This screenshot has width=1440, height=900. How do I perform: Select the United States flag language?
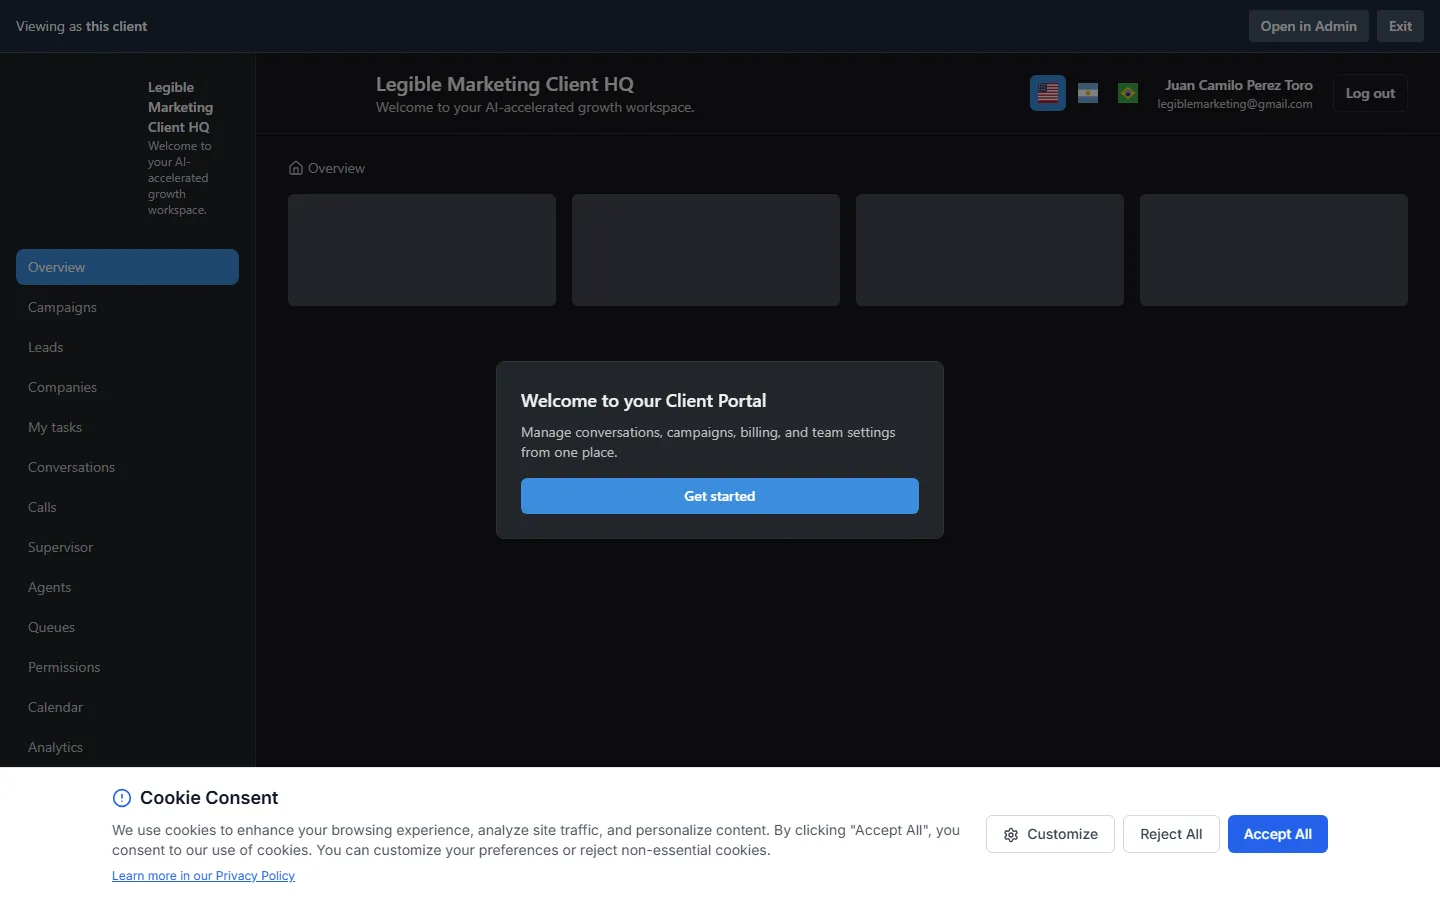point(1048,93)
